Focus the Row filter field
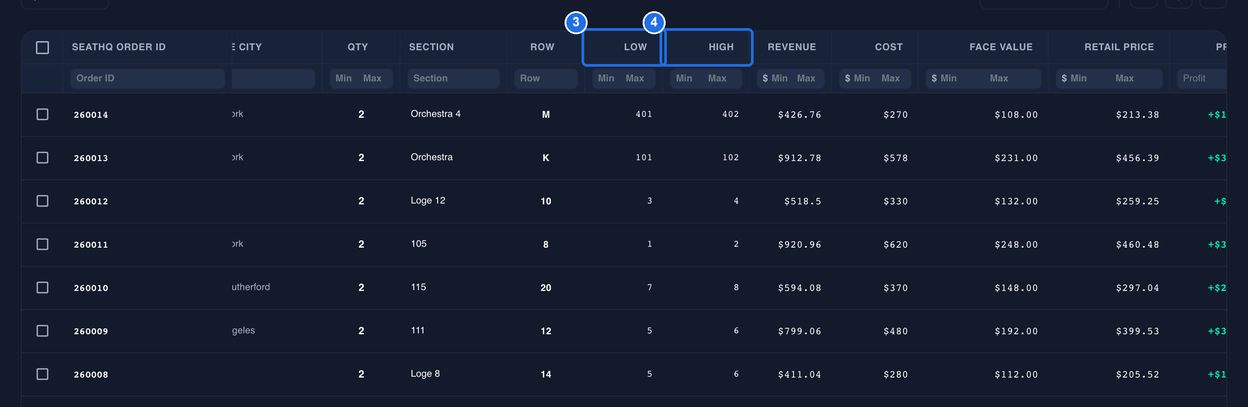Viewport: 1248px width, 407px height. 546,78
